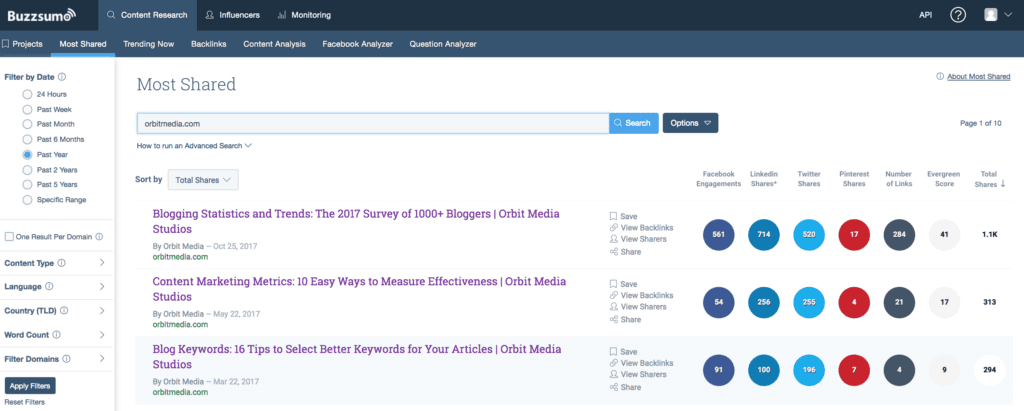Click the 284 Number of Links circle
Viewport: 1024px width, 411px height.
click(x=899, y=235)
